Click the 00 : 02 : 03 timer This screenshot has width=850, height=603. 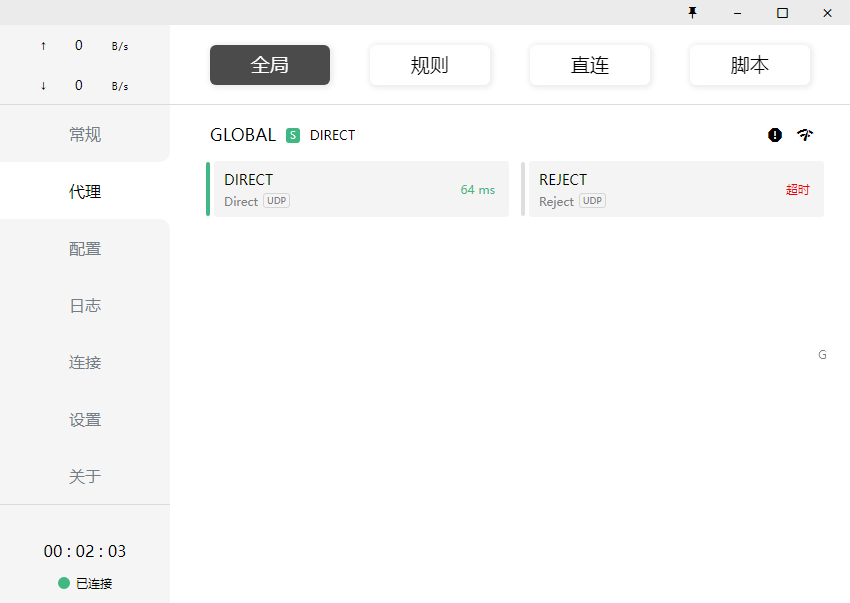tap(85, 551)
